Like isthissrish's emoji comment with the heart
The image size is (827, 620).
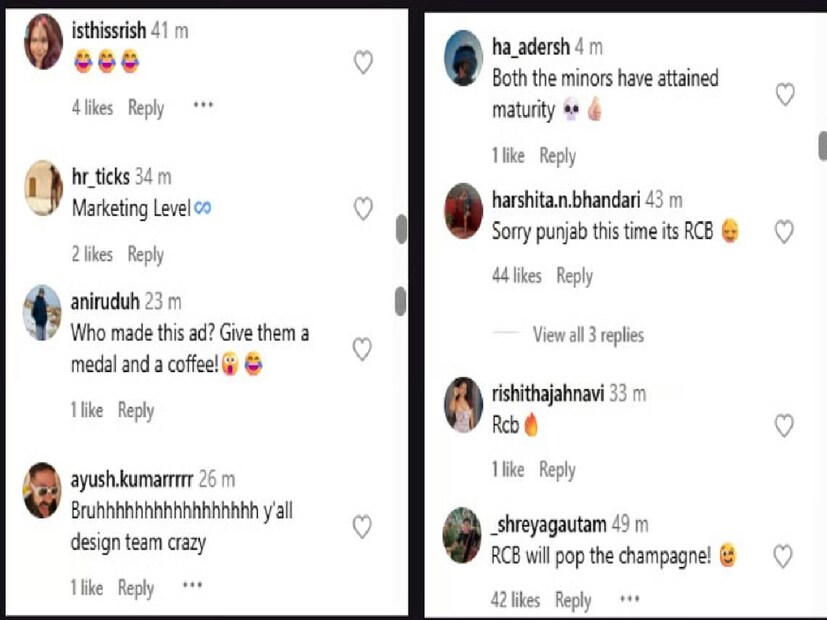pyautogui.click(x=363, y=63)
